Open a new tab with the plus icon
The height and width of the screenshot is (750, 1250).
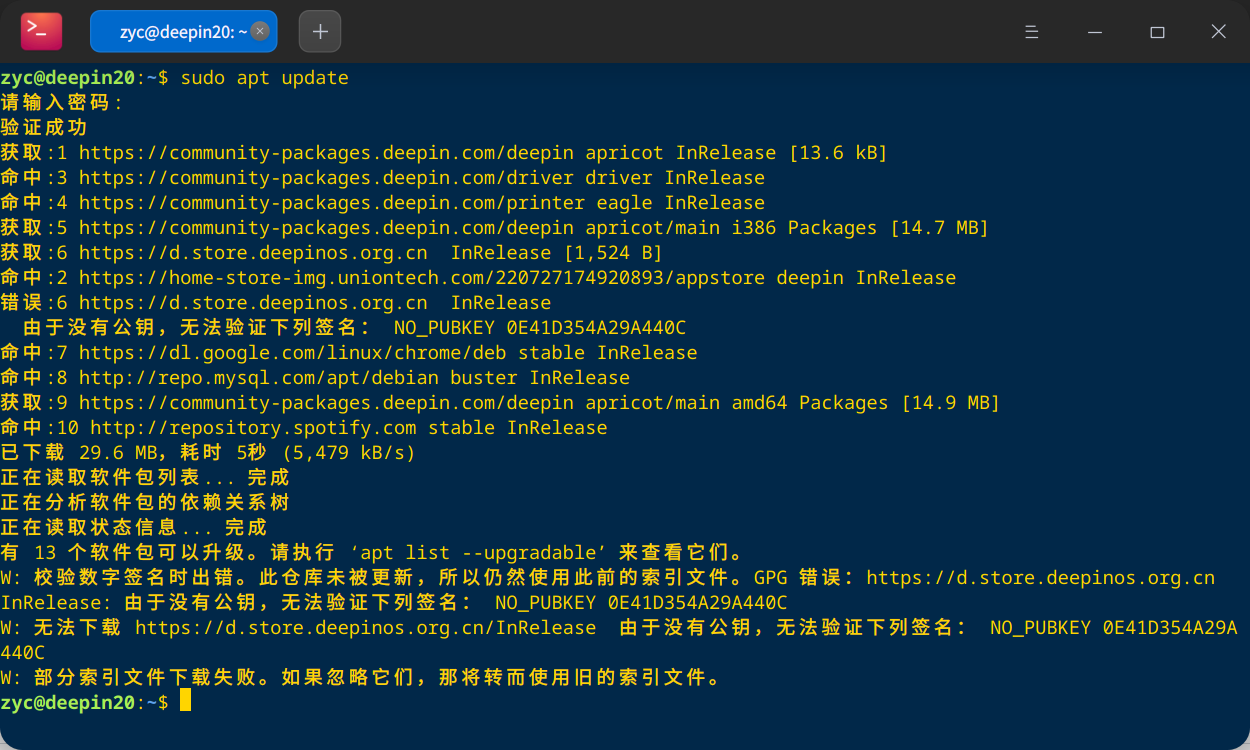(319, 31)
